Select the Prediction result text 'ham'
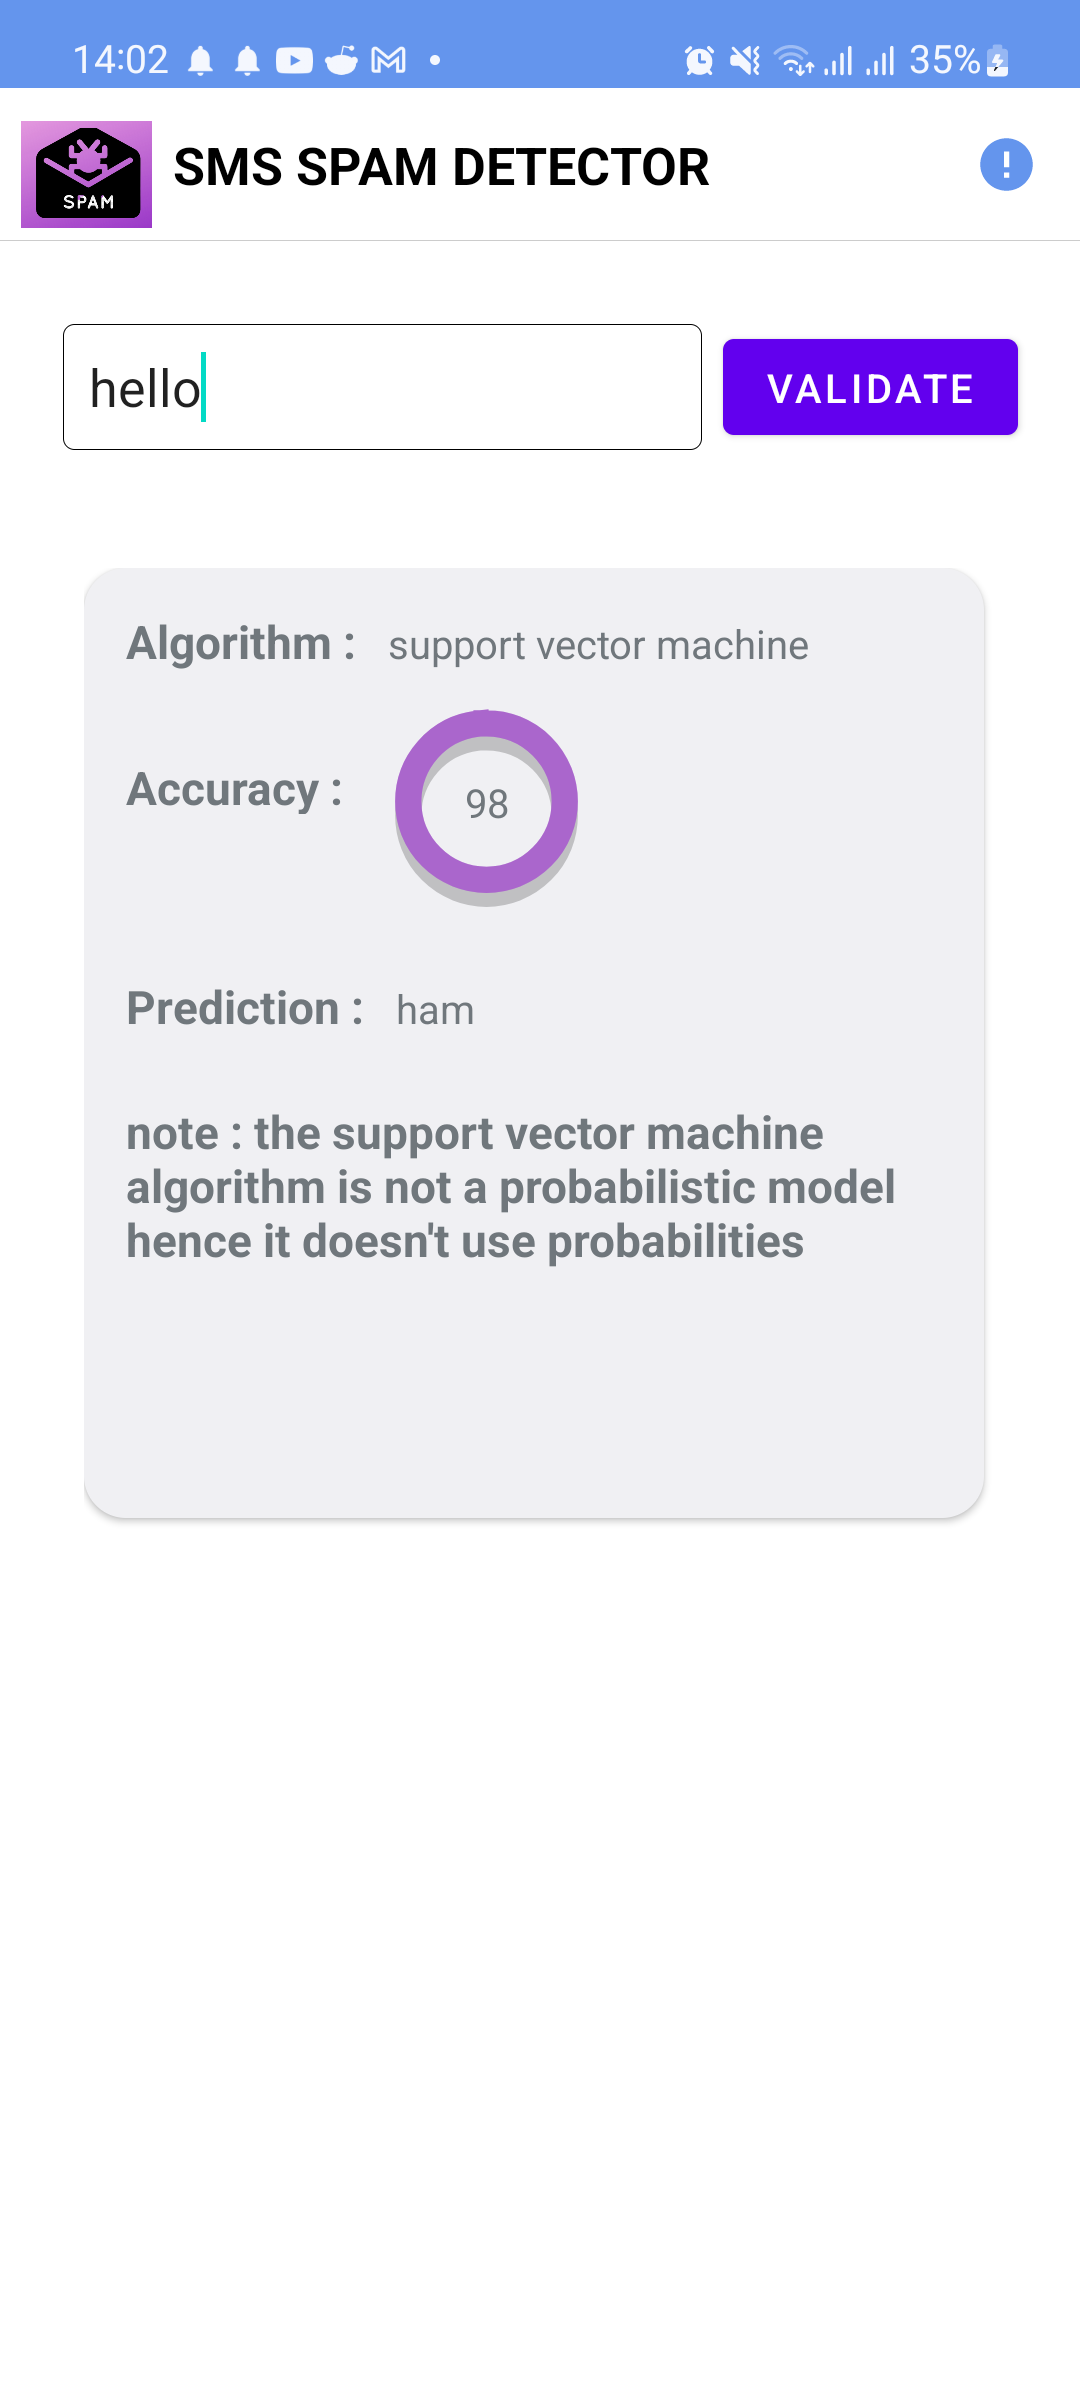Screen dimensions: 1080x2400 click(434, 1008)
